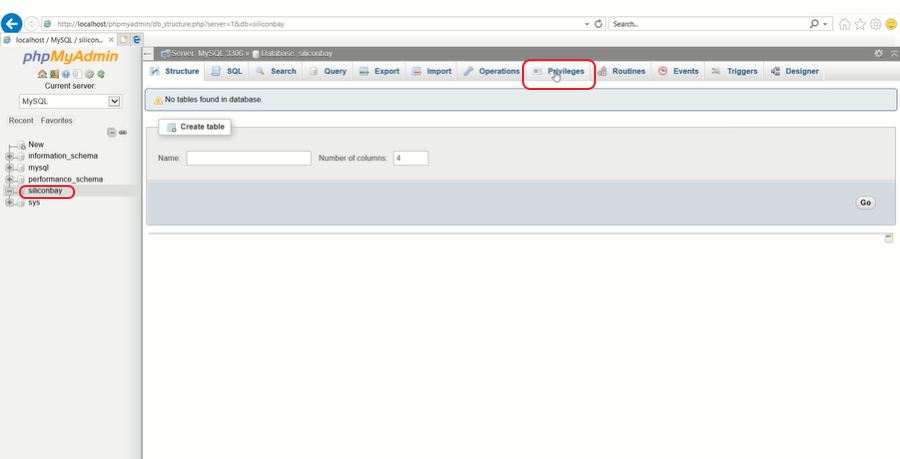The height and width of the screenshot is (459, 900).
Task: Click the page settings gear in header bar
Action: [878, 53]
